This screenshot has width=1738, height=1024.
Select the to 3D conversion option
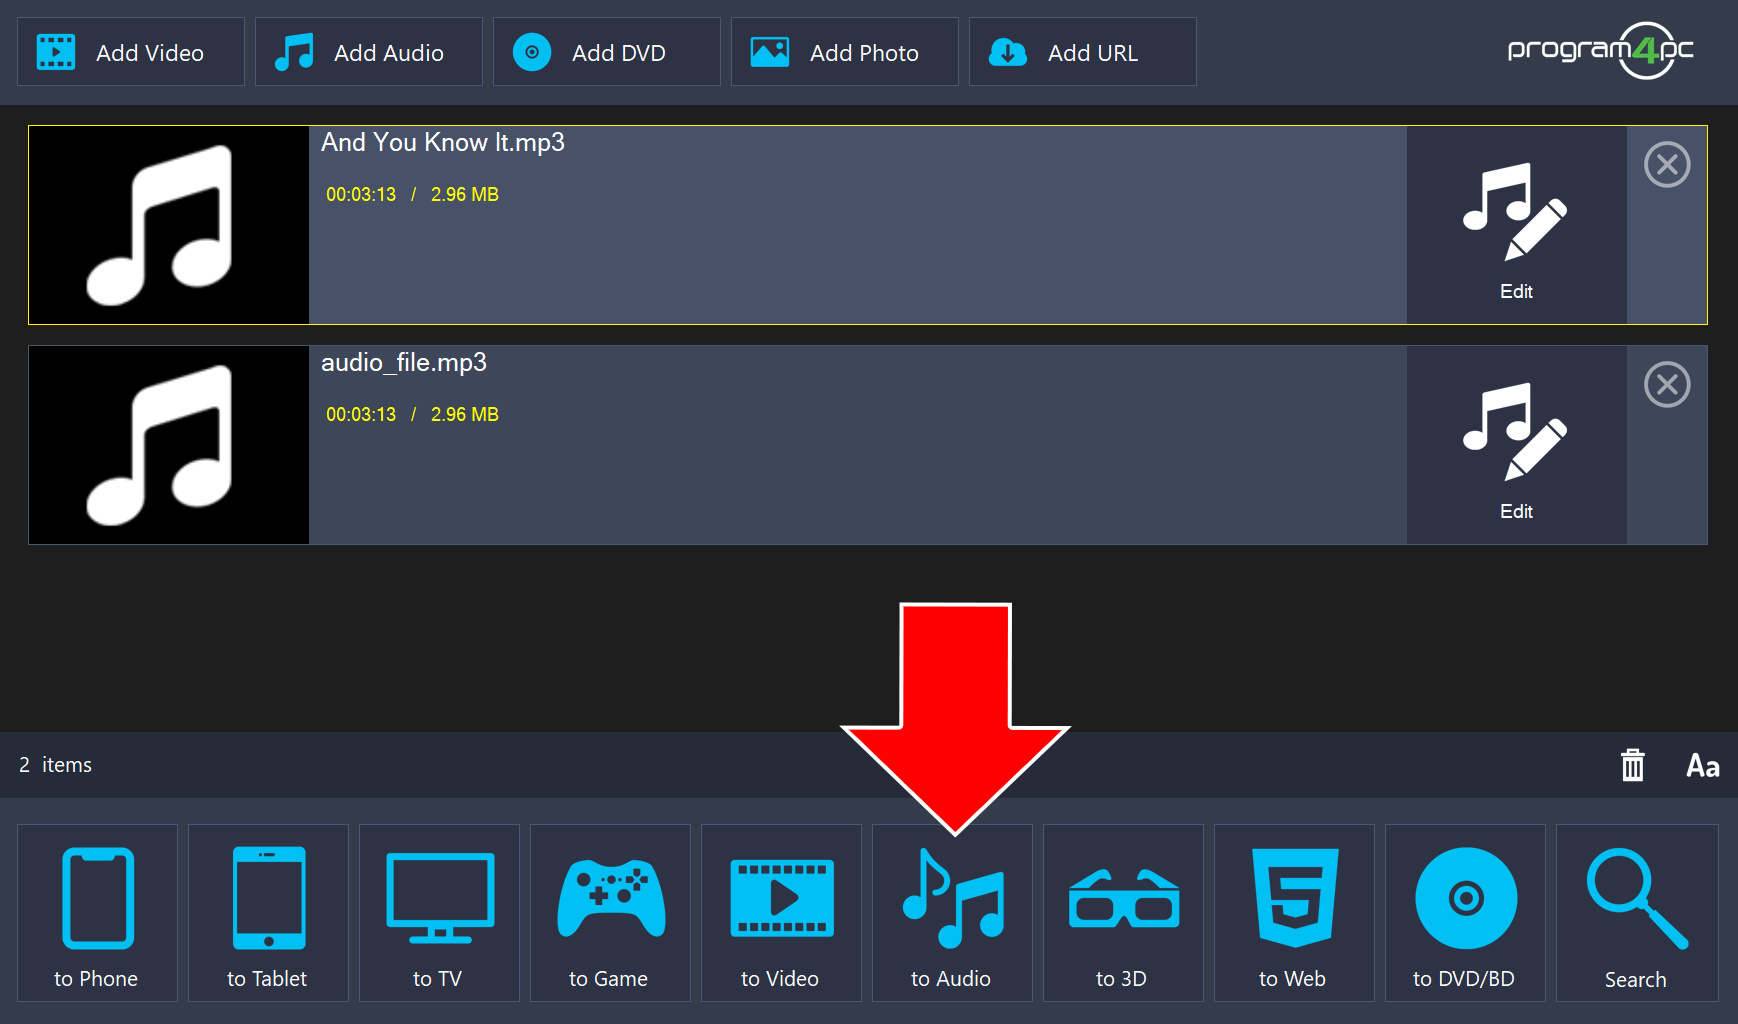click(x=1123, y=913)
